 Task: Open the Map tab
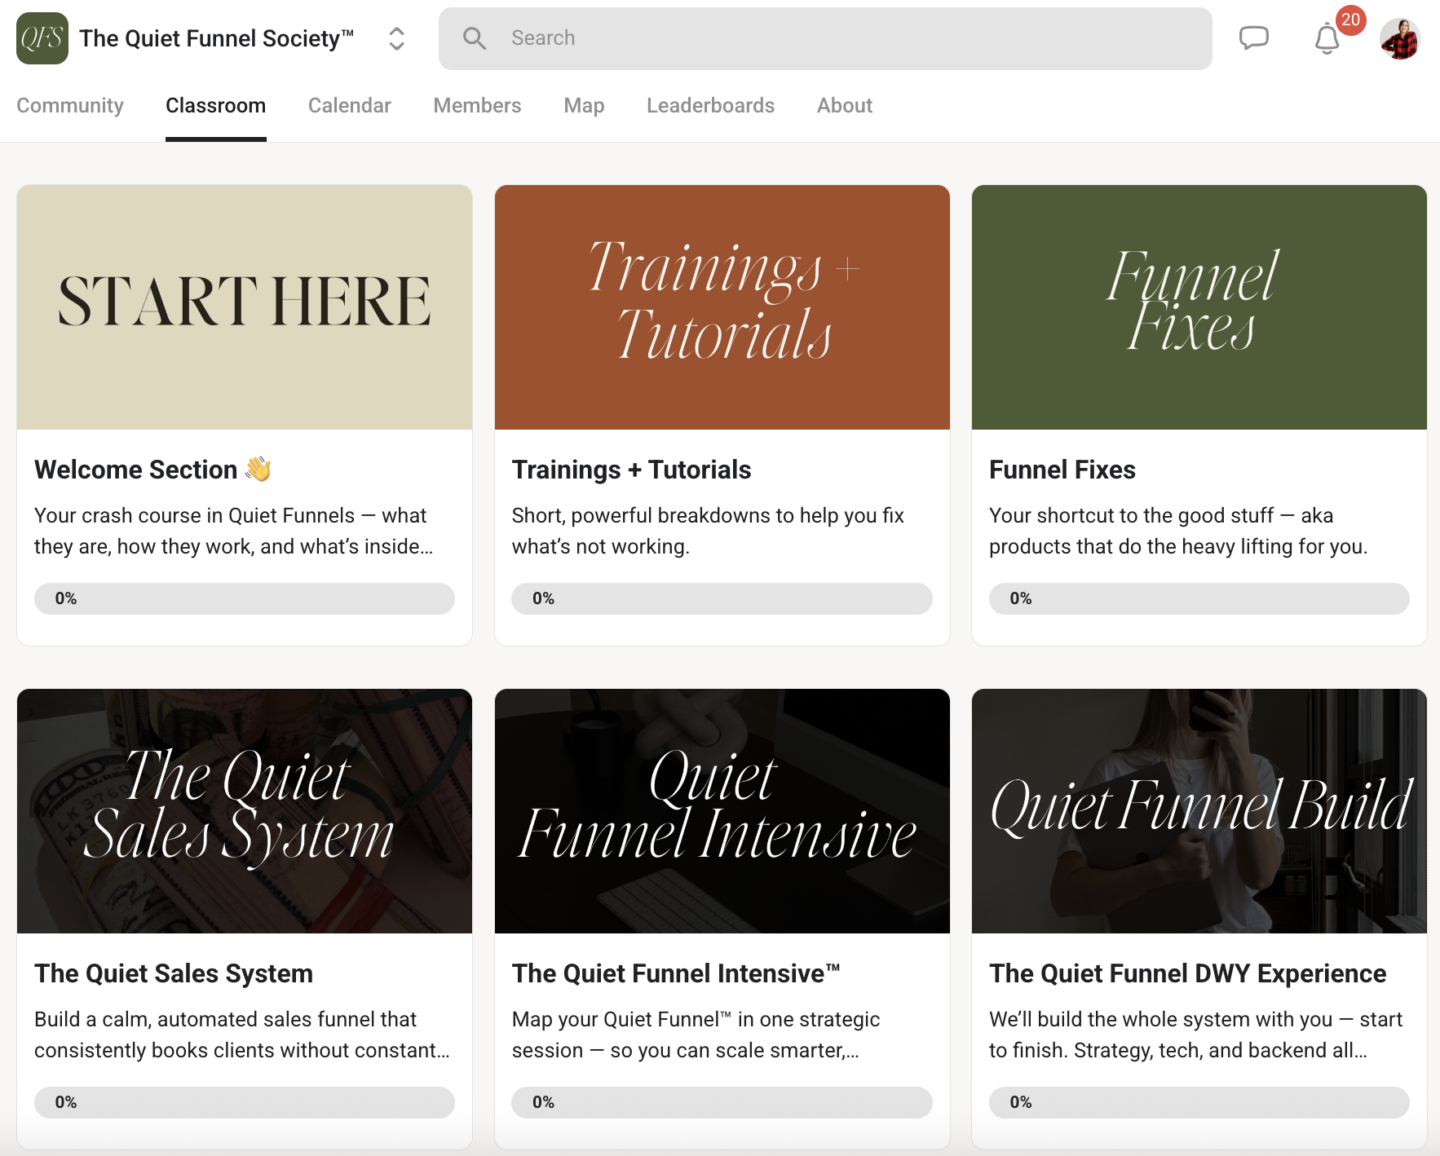(x=584, y=105)
